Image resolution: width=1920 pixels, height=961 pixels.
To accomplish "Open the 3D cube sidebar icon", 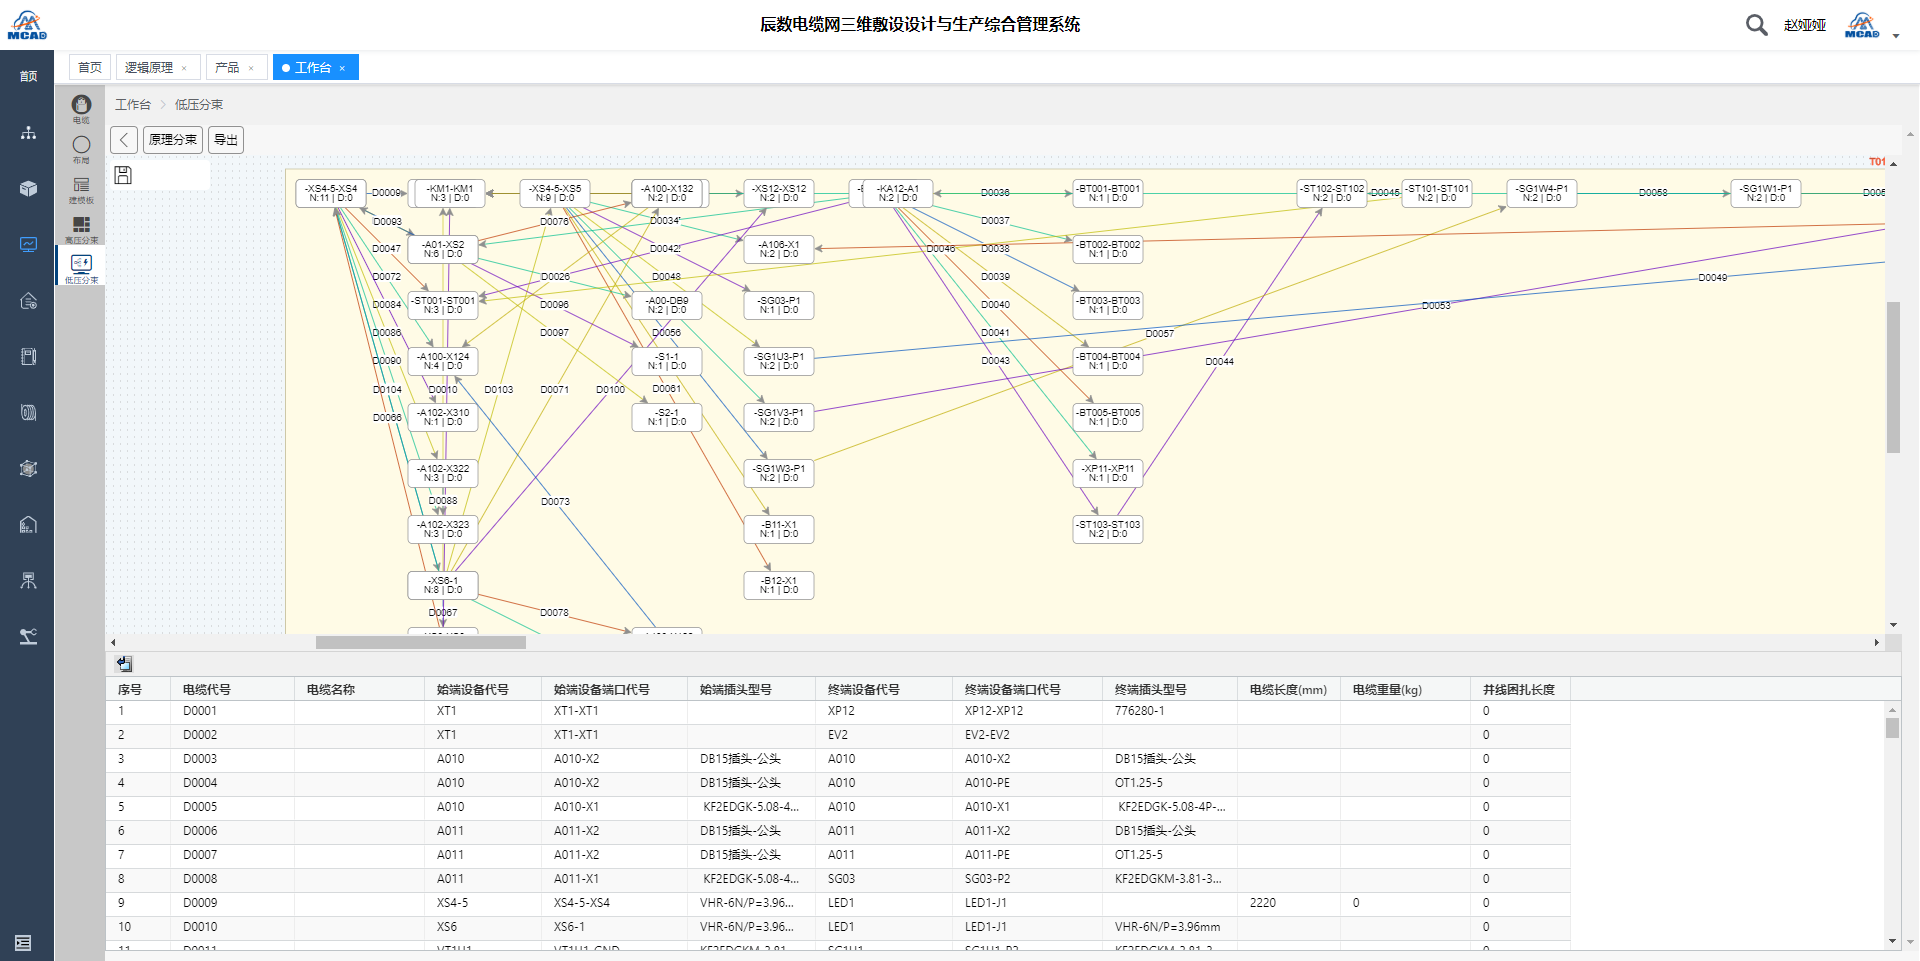I will [x=28, y=189].
